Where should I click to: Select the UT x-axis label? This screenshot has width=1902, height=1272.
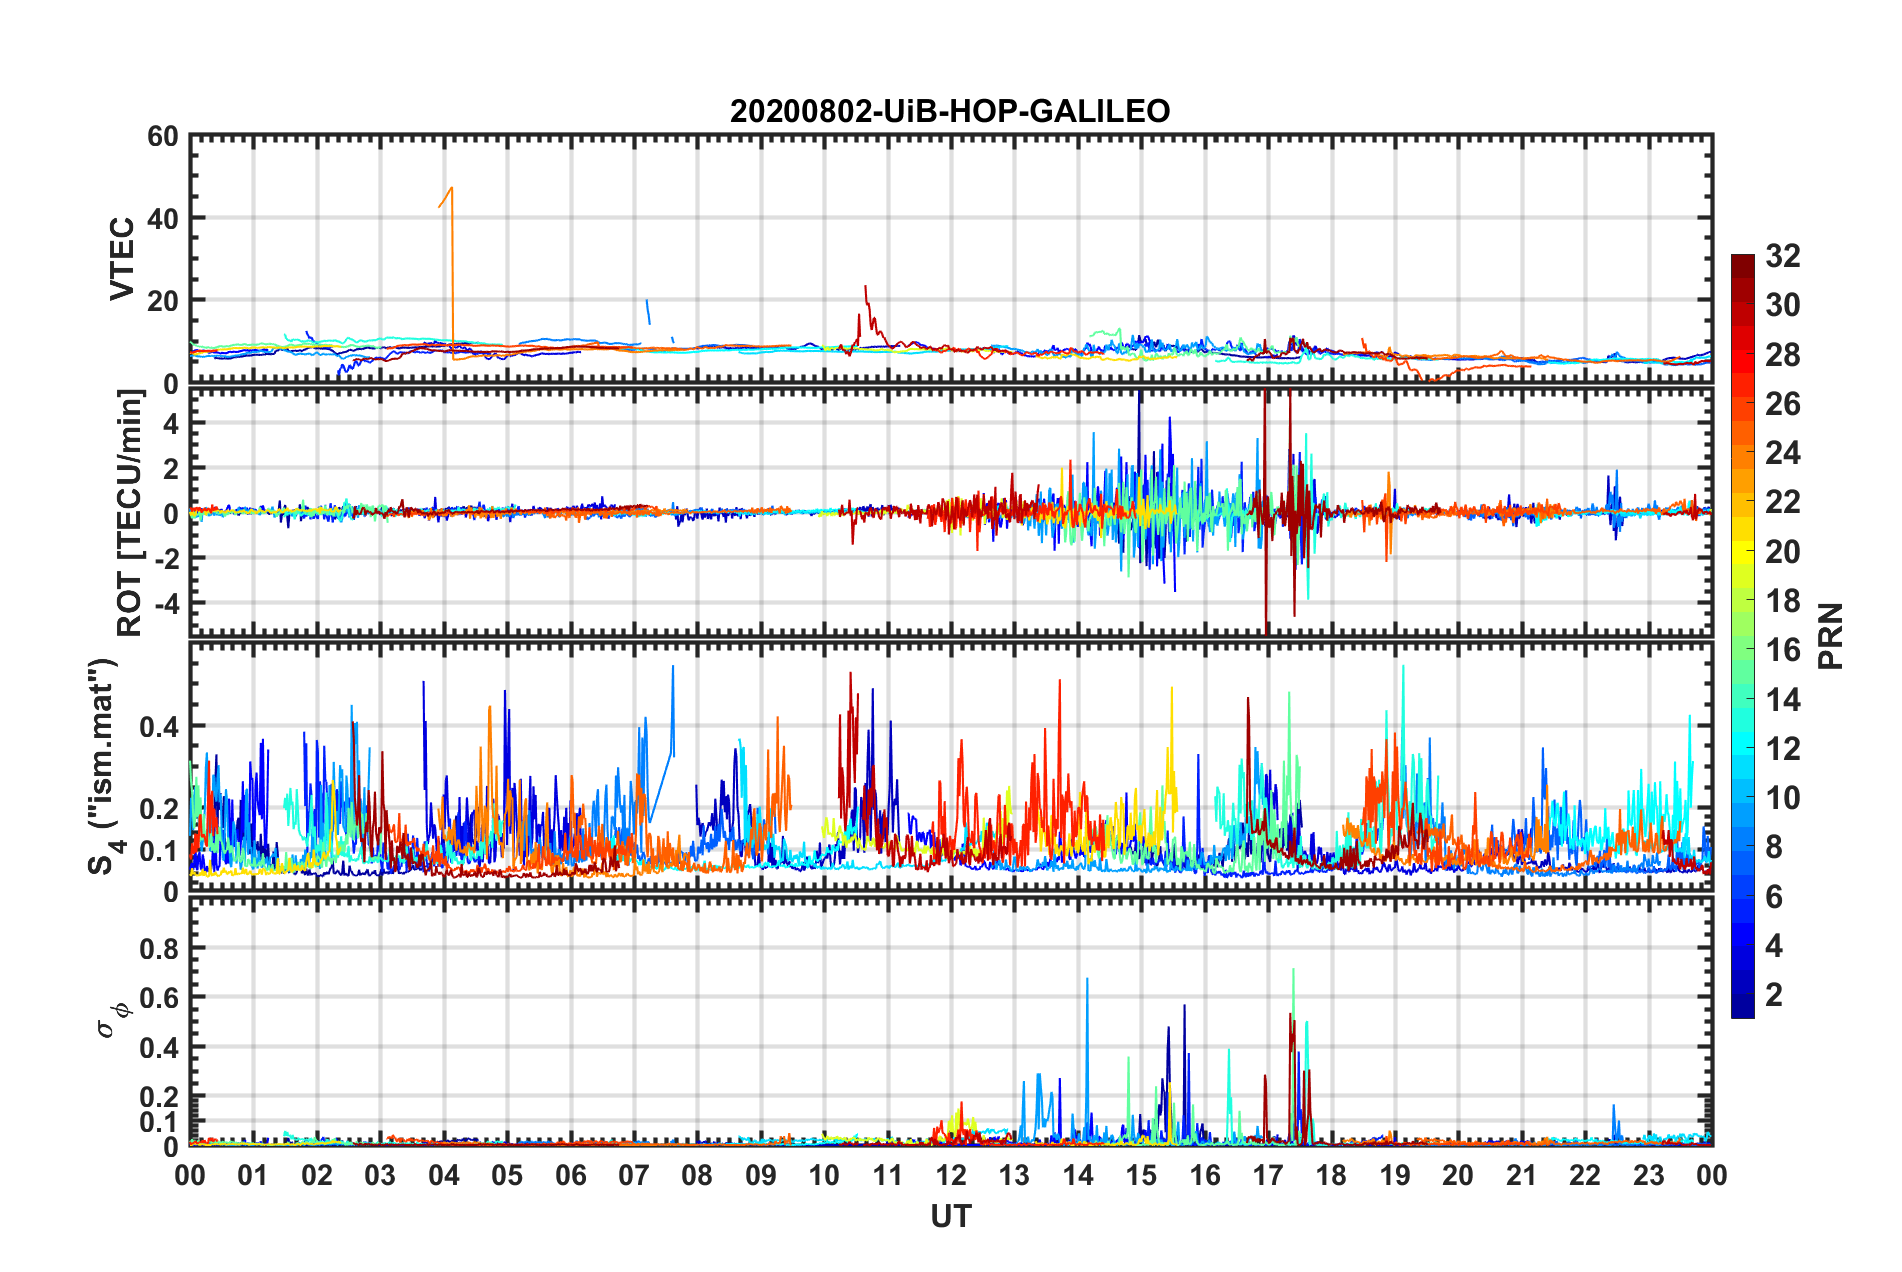click(950, 1216)
